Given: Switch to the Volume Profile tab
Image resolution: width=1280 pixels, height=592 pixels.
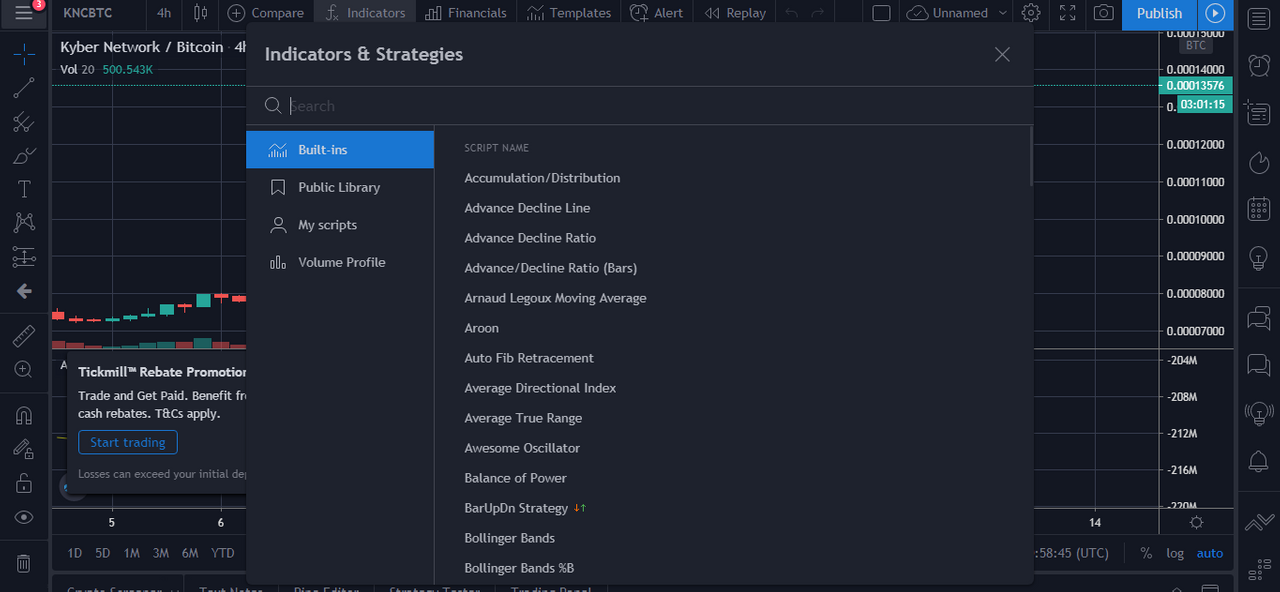Looking at the screenshot, I should point(340,262).
